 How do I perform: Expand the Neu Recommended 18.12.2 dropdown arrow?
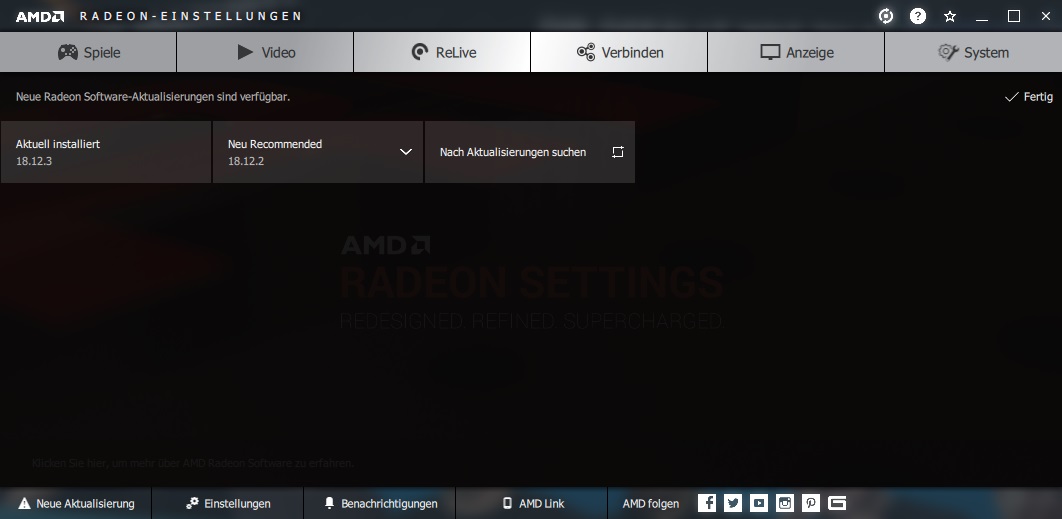[406, 152]
